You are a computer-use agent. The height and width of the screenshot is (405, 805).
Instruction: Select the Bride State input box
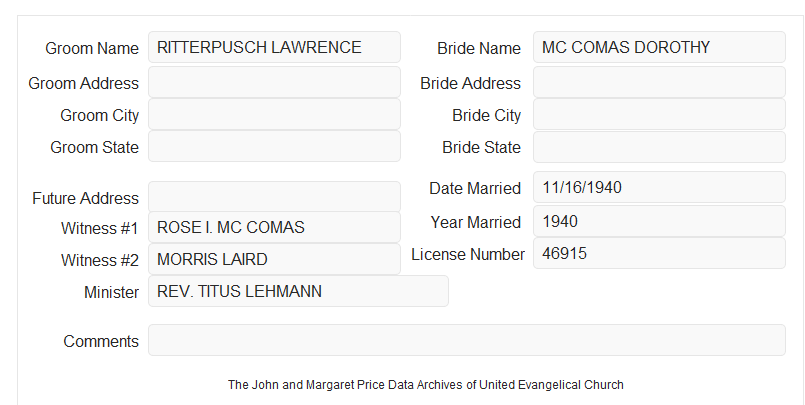pyautogui.click(x=659, y=147)
